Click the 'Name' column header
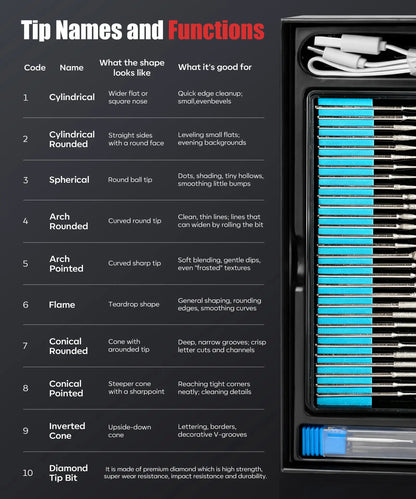The image size is (416, 499). click(x=72, y=68)
